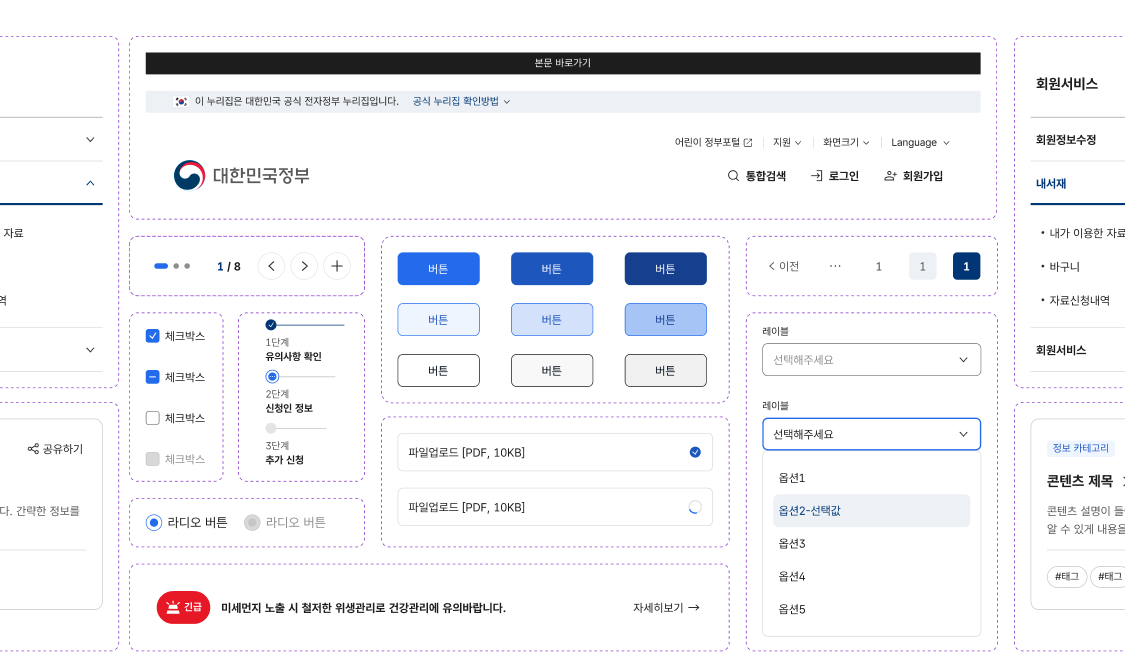Click the darkest navy 버튼
Viewport: 1125px width, 660px height.
(x=665, y=268)
